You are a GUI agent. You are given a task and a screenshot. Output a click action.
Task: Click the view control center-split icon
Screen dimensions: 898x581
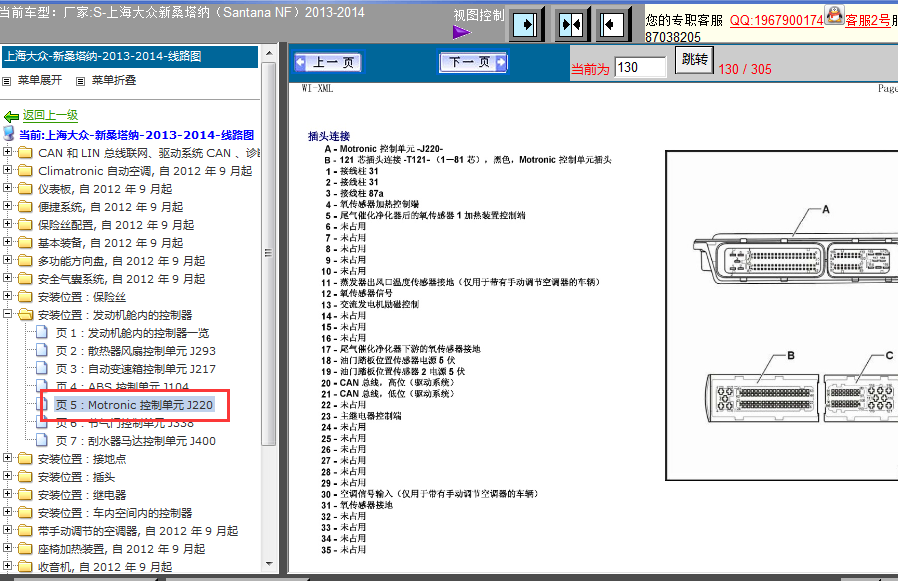click(571, 25)
